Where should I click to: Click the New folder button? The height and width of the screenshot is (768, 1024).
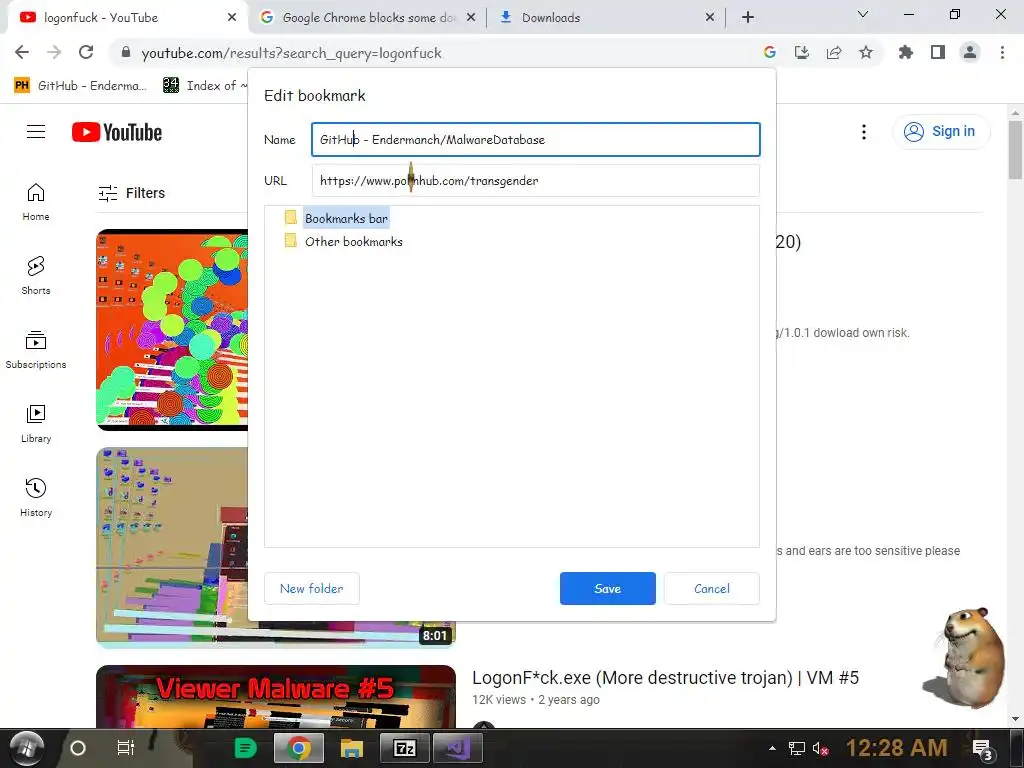[312, 588]
